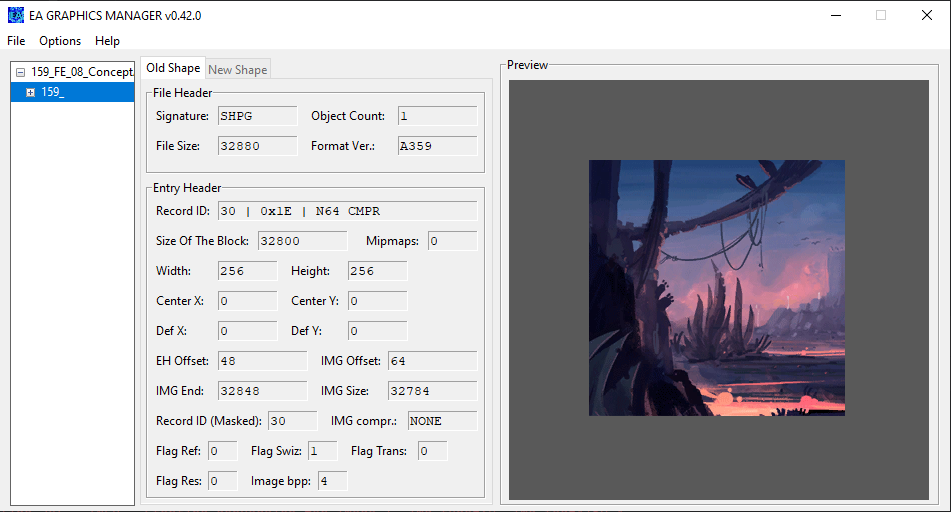Open the Help menu
This screenshot has width=951, height=512.
tap(107, 41)
